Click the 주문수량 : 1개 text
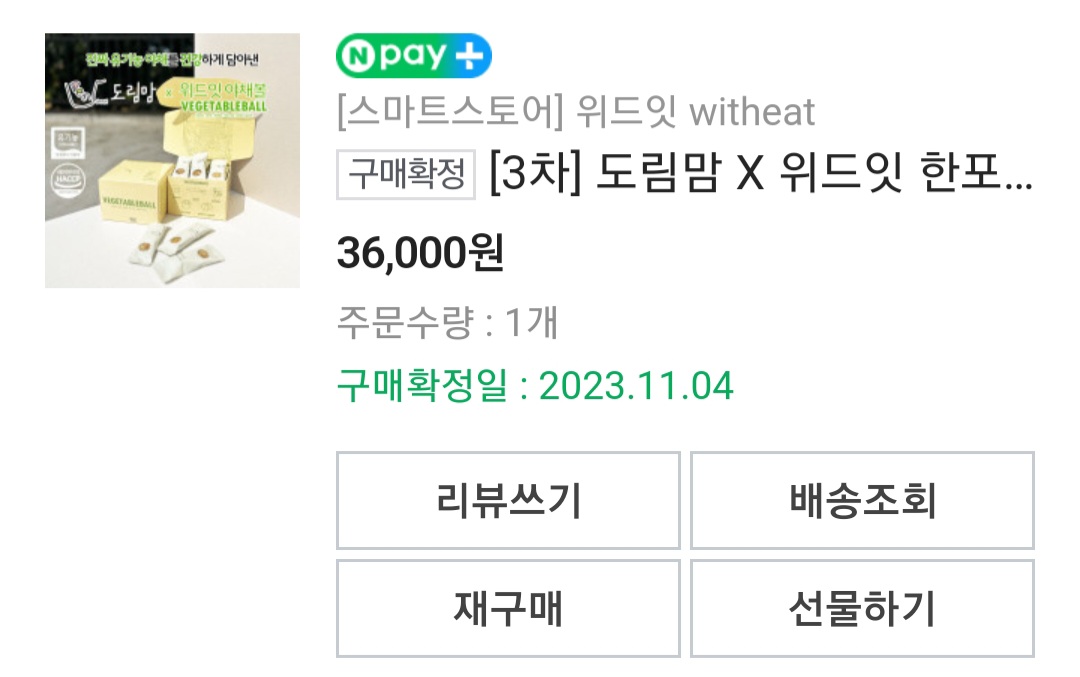 pos(447,322)
